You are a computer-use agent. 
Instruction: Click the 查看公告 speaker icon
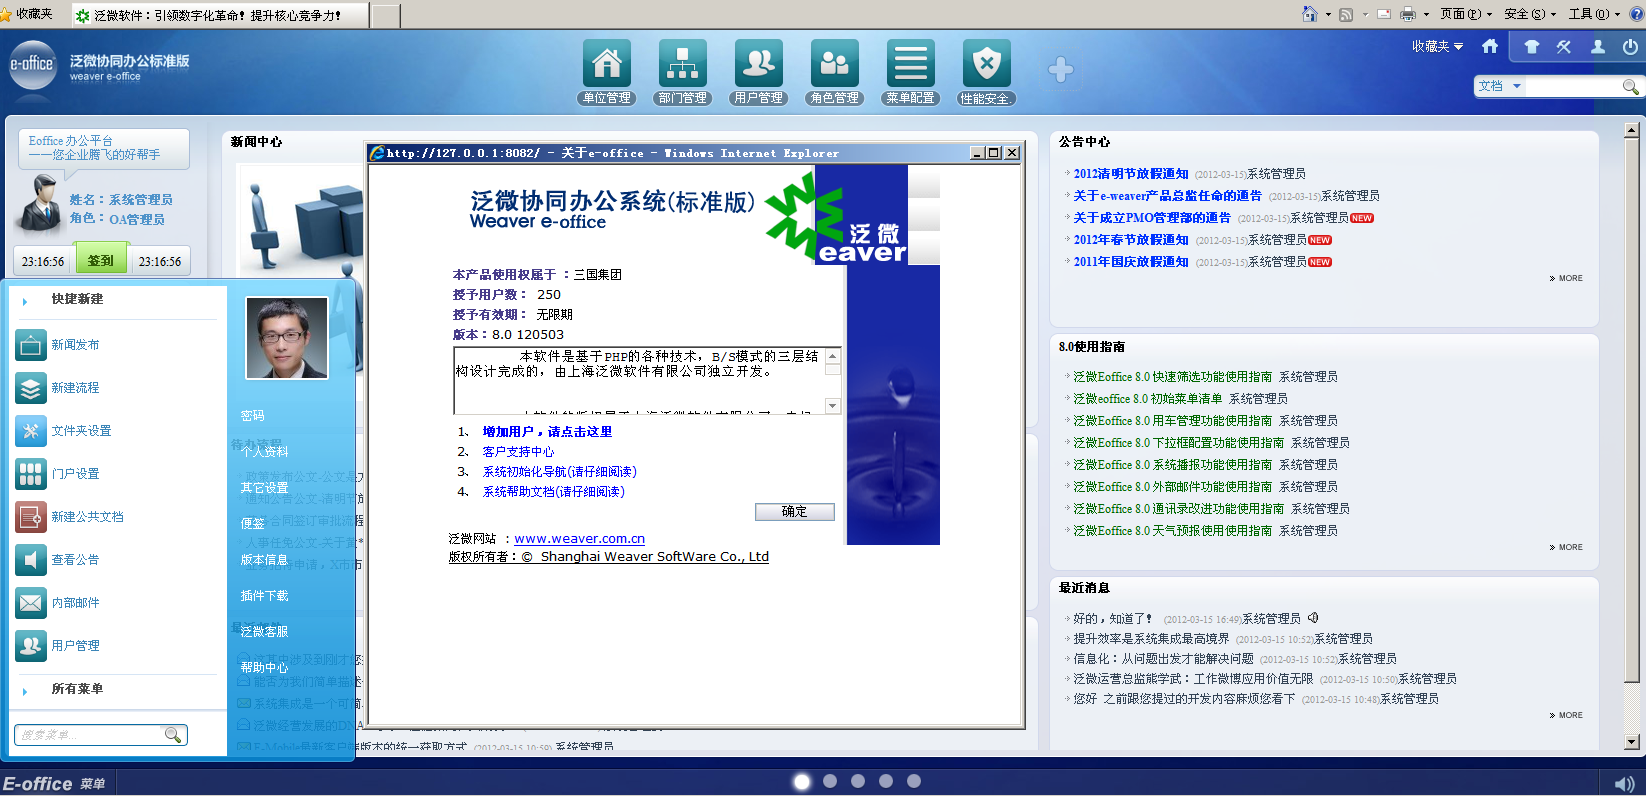click(x=31, y=560)
